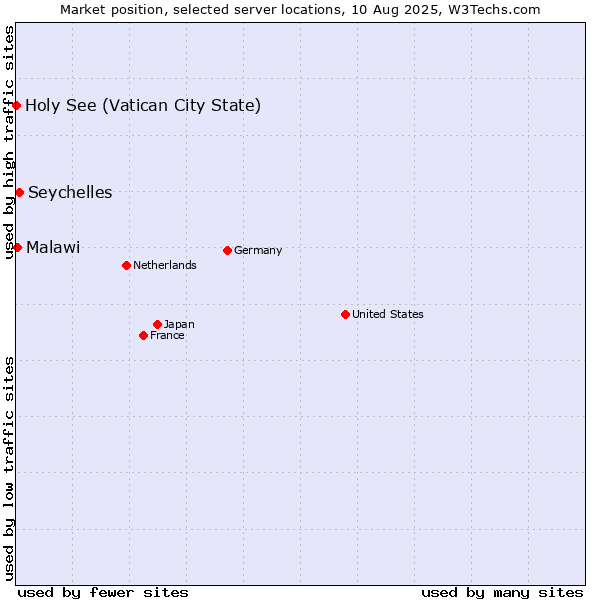Click the "Seychelles" label text

[70, 192]
